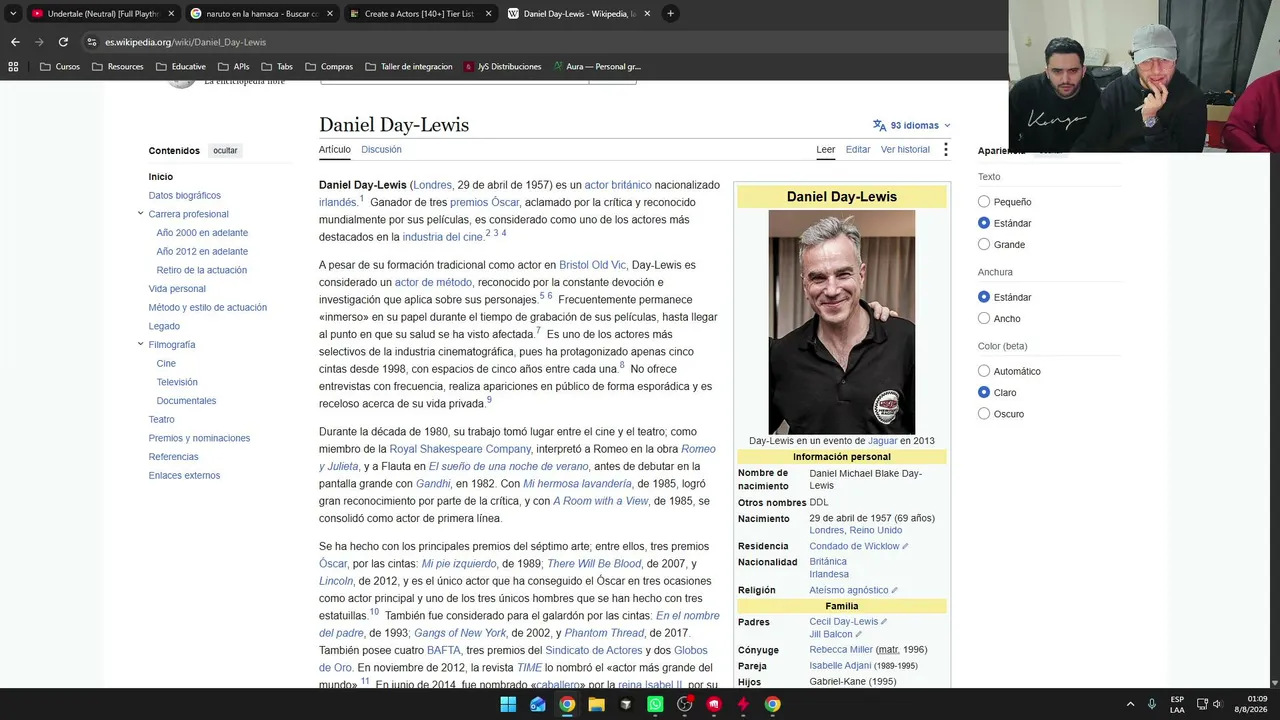Image resolution: width=1280 pixels, height=720 pixels.
Task: Collapse the Filmografía contents section
Action: 140,344
